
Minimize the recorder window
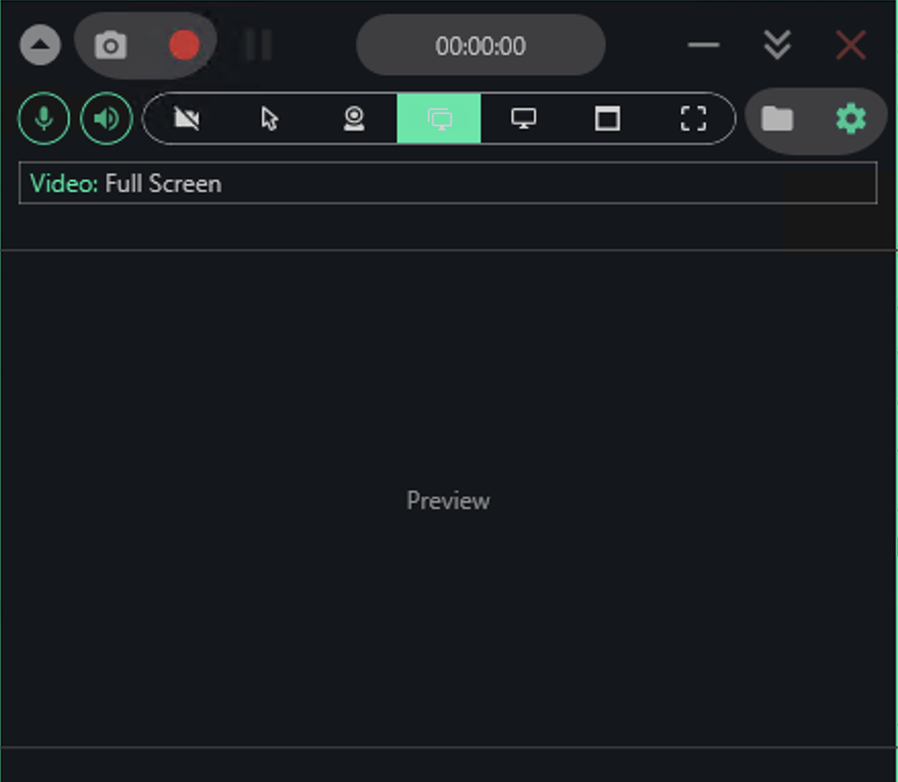click(x=703, y=45)
